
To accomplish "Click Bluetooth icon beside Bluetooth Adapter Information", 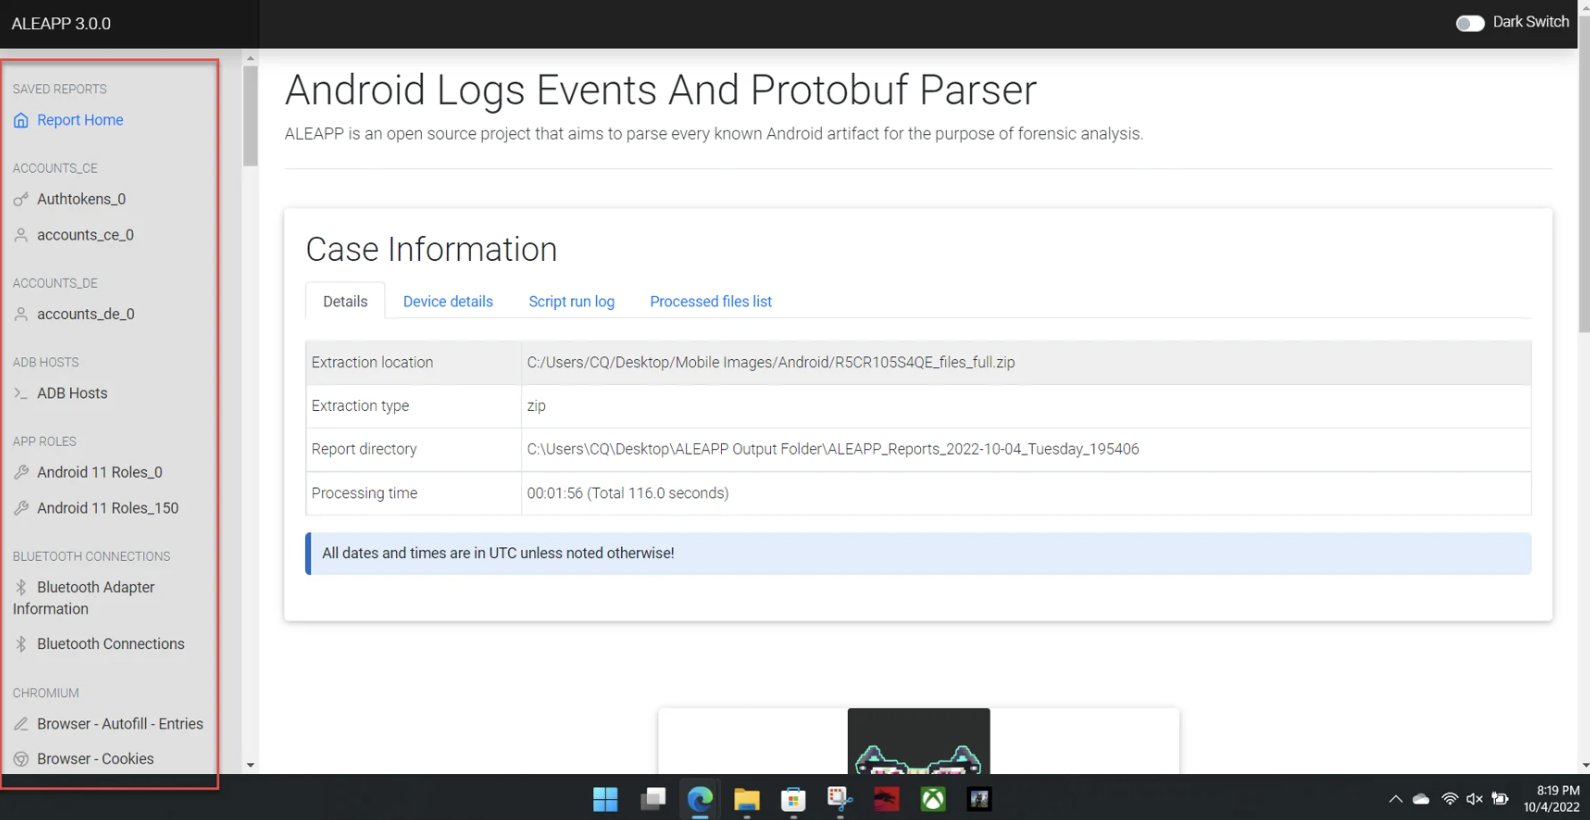I will coord(21,587).
